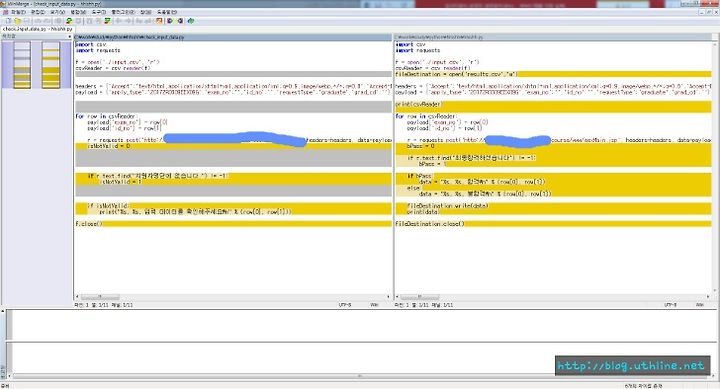Open the 창(W) menu

pyautogui.click(x=146, y=12)
